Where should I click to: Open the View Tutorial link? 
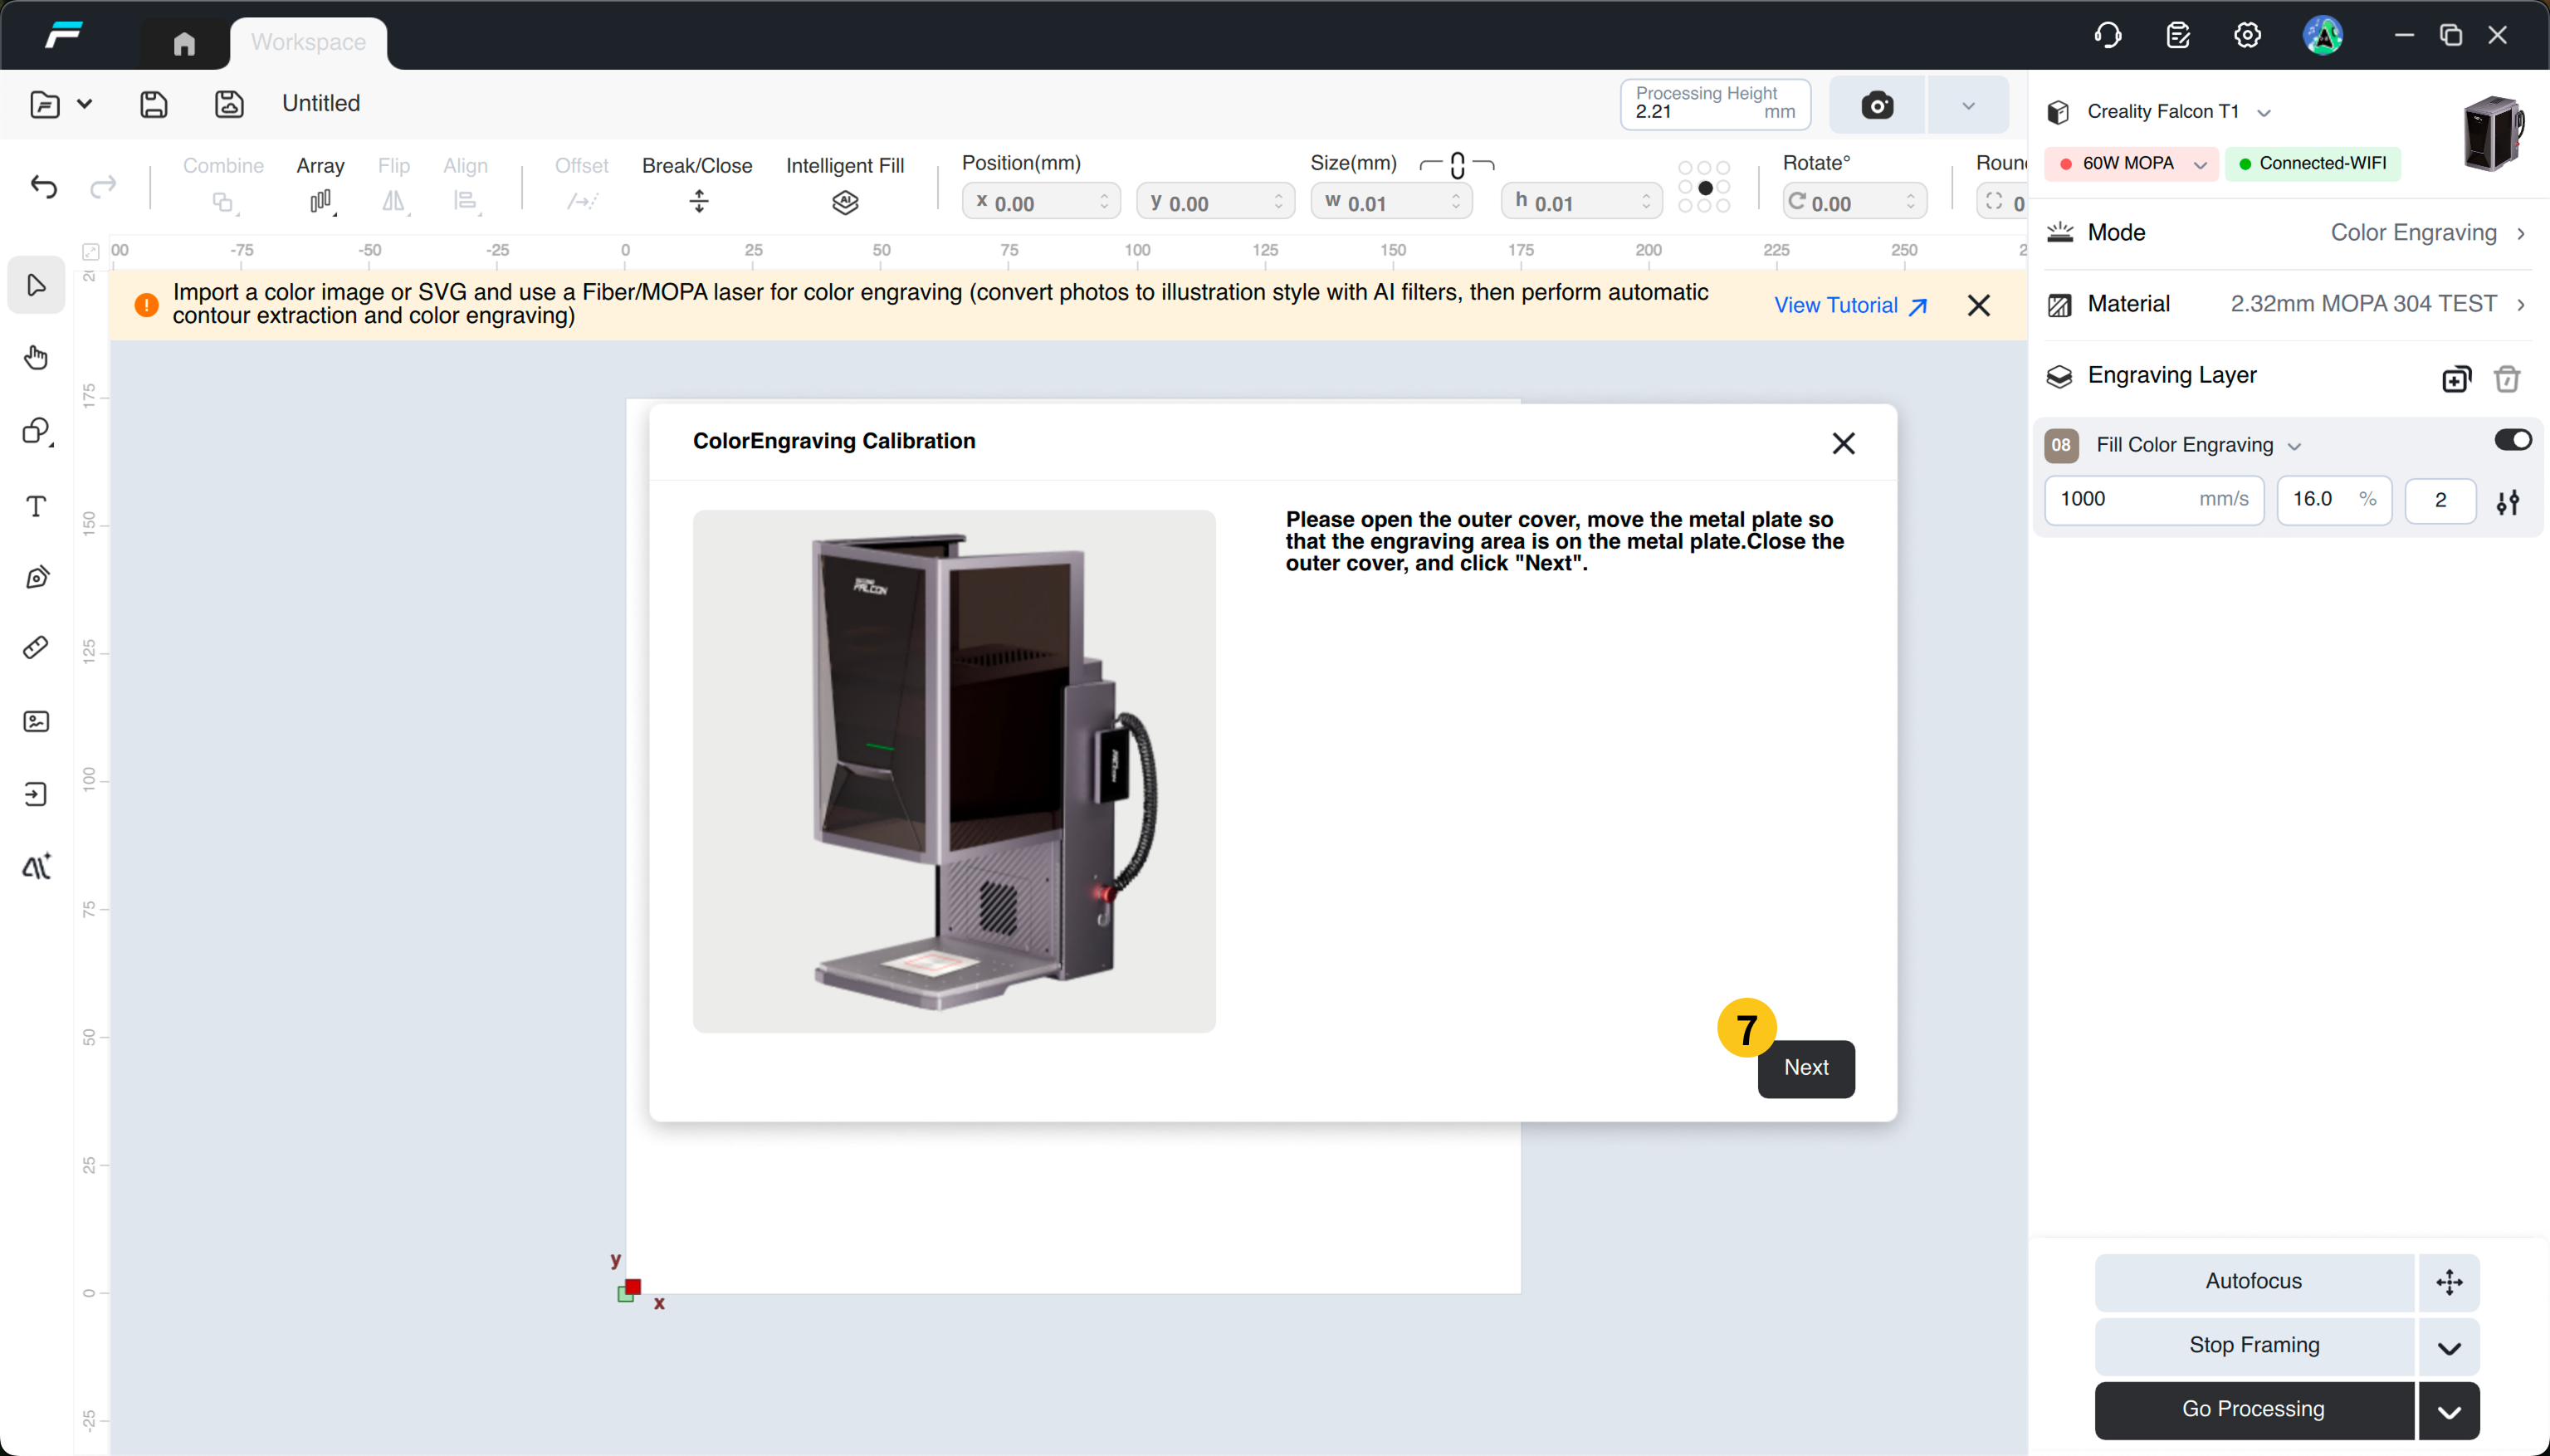click(1850, 306)
